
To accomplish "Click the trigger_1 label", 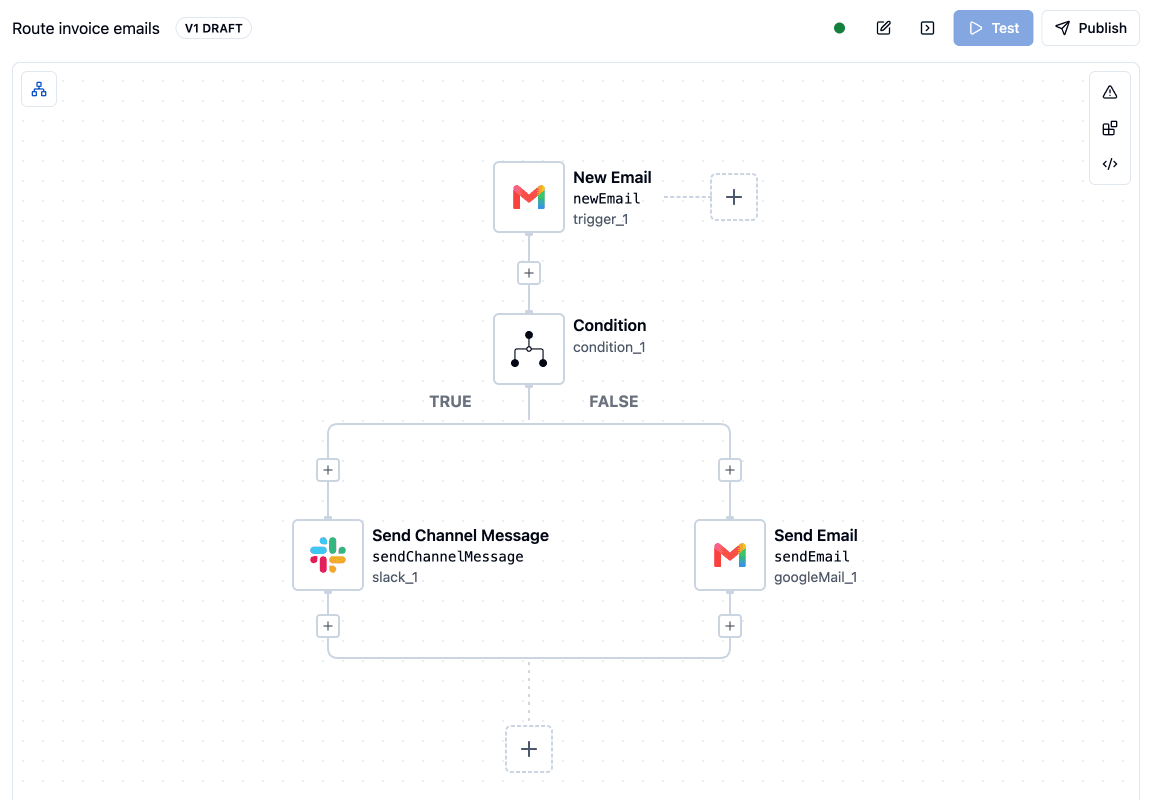I will (600, 219).
